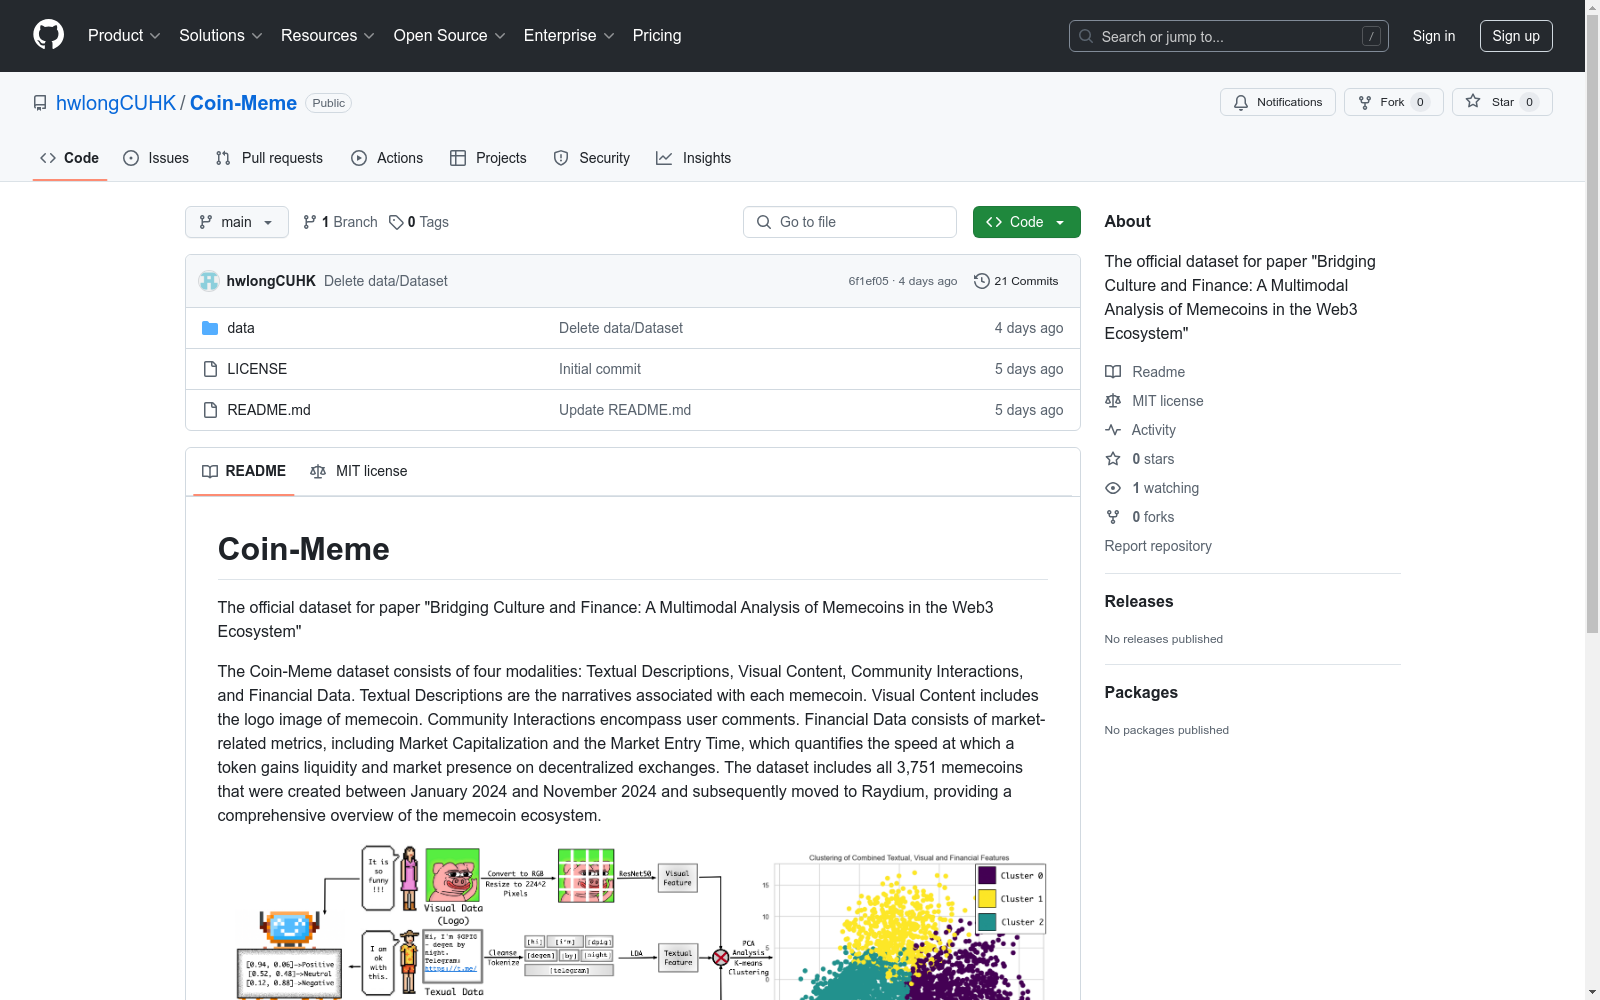
Task: Open the 6f1ef05 commit hash link
Action: pos(868,281)
